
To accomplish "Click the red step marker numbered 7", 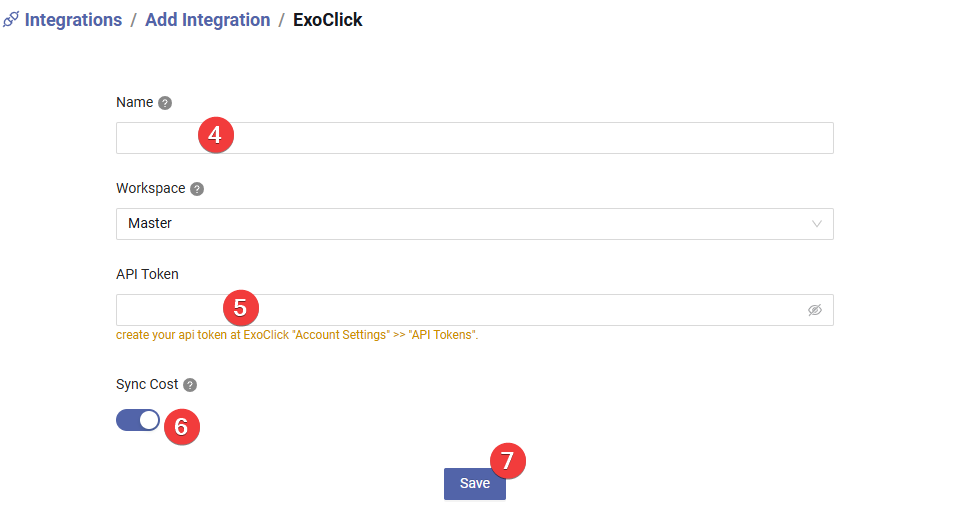I will [x=507, y=461].
